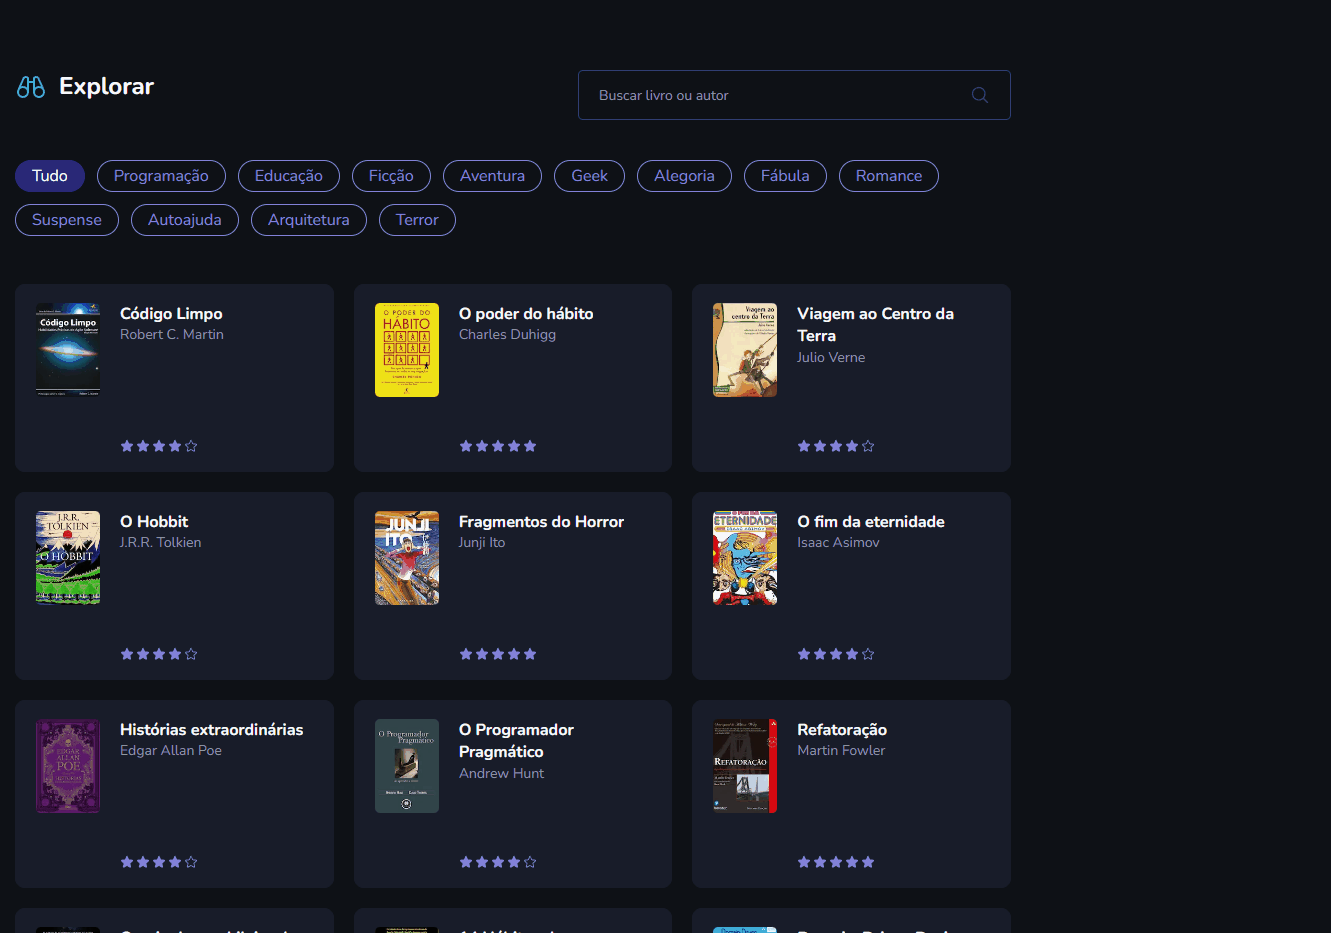Click the magnifying glass search icon
The height and width of the screenshot is (933, 1331).
point(980,95)
